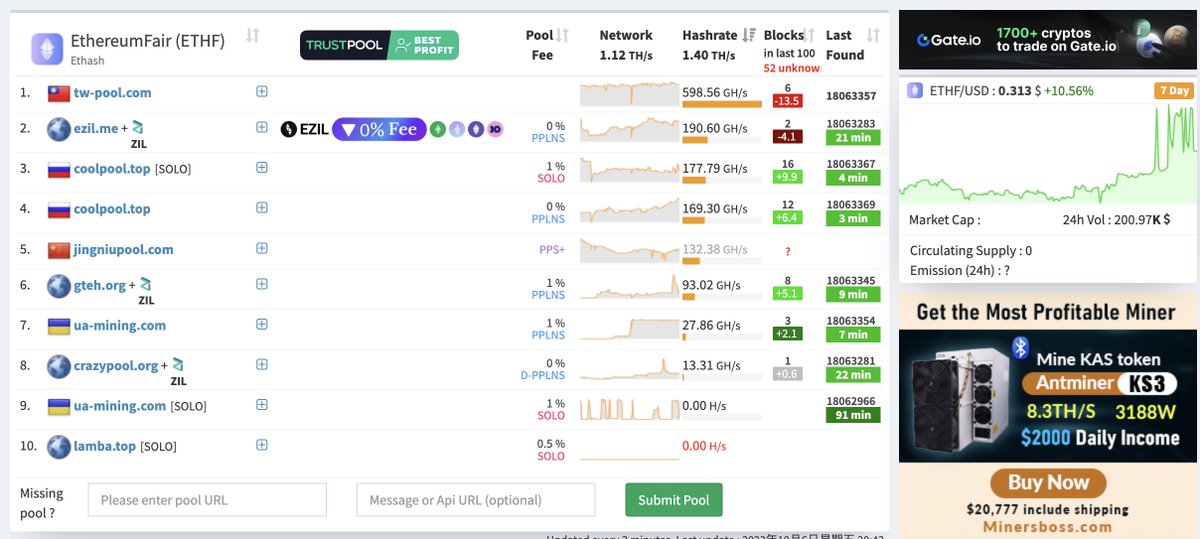
Task: Click green Ethereum Classic coin icon in EZIL ad
Action: pos(437,129)
